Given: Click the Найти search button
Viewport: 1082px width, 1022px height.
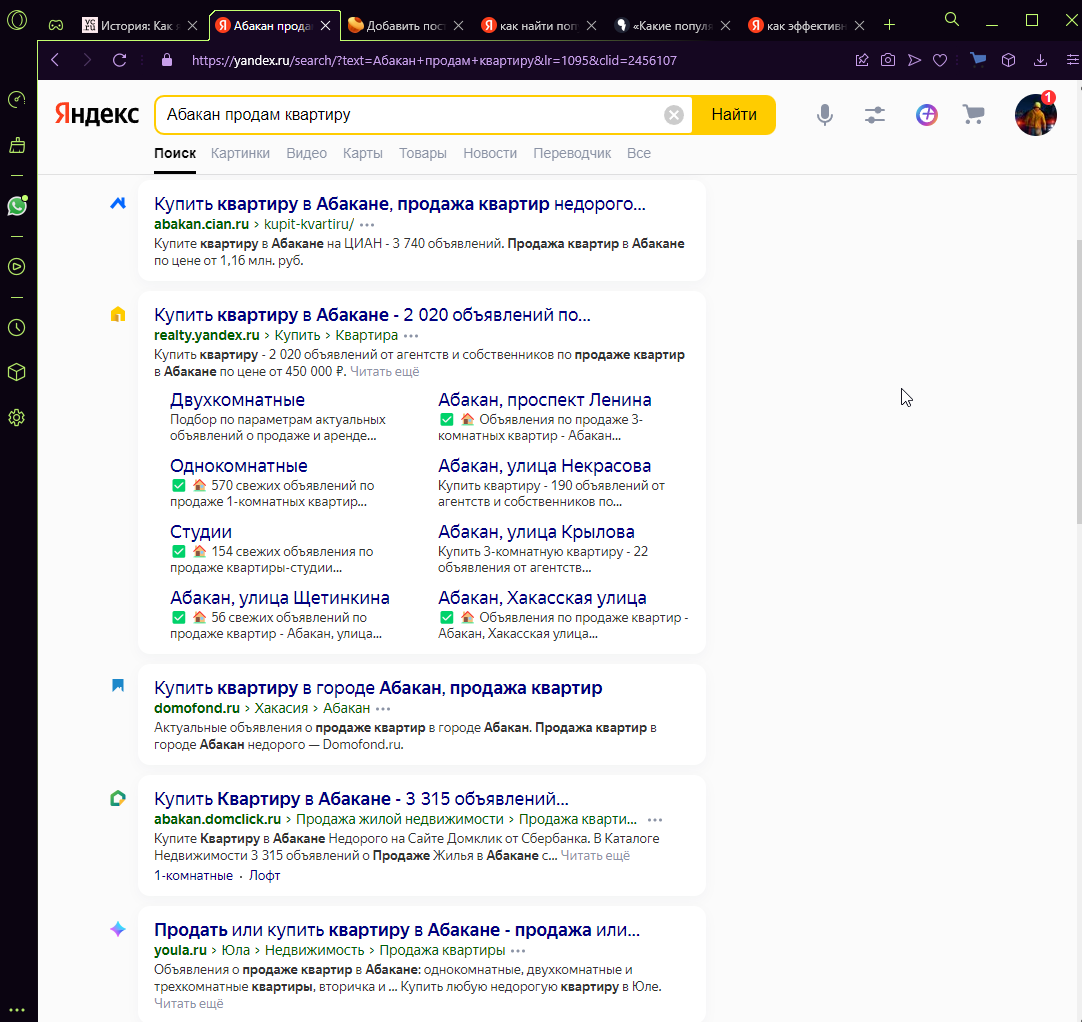Looking at the screenshot, I should (x=734, y=115).
